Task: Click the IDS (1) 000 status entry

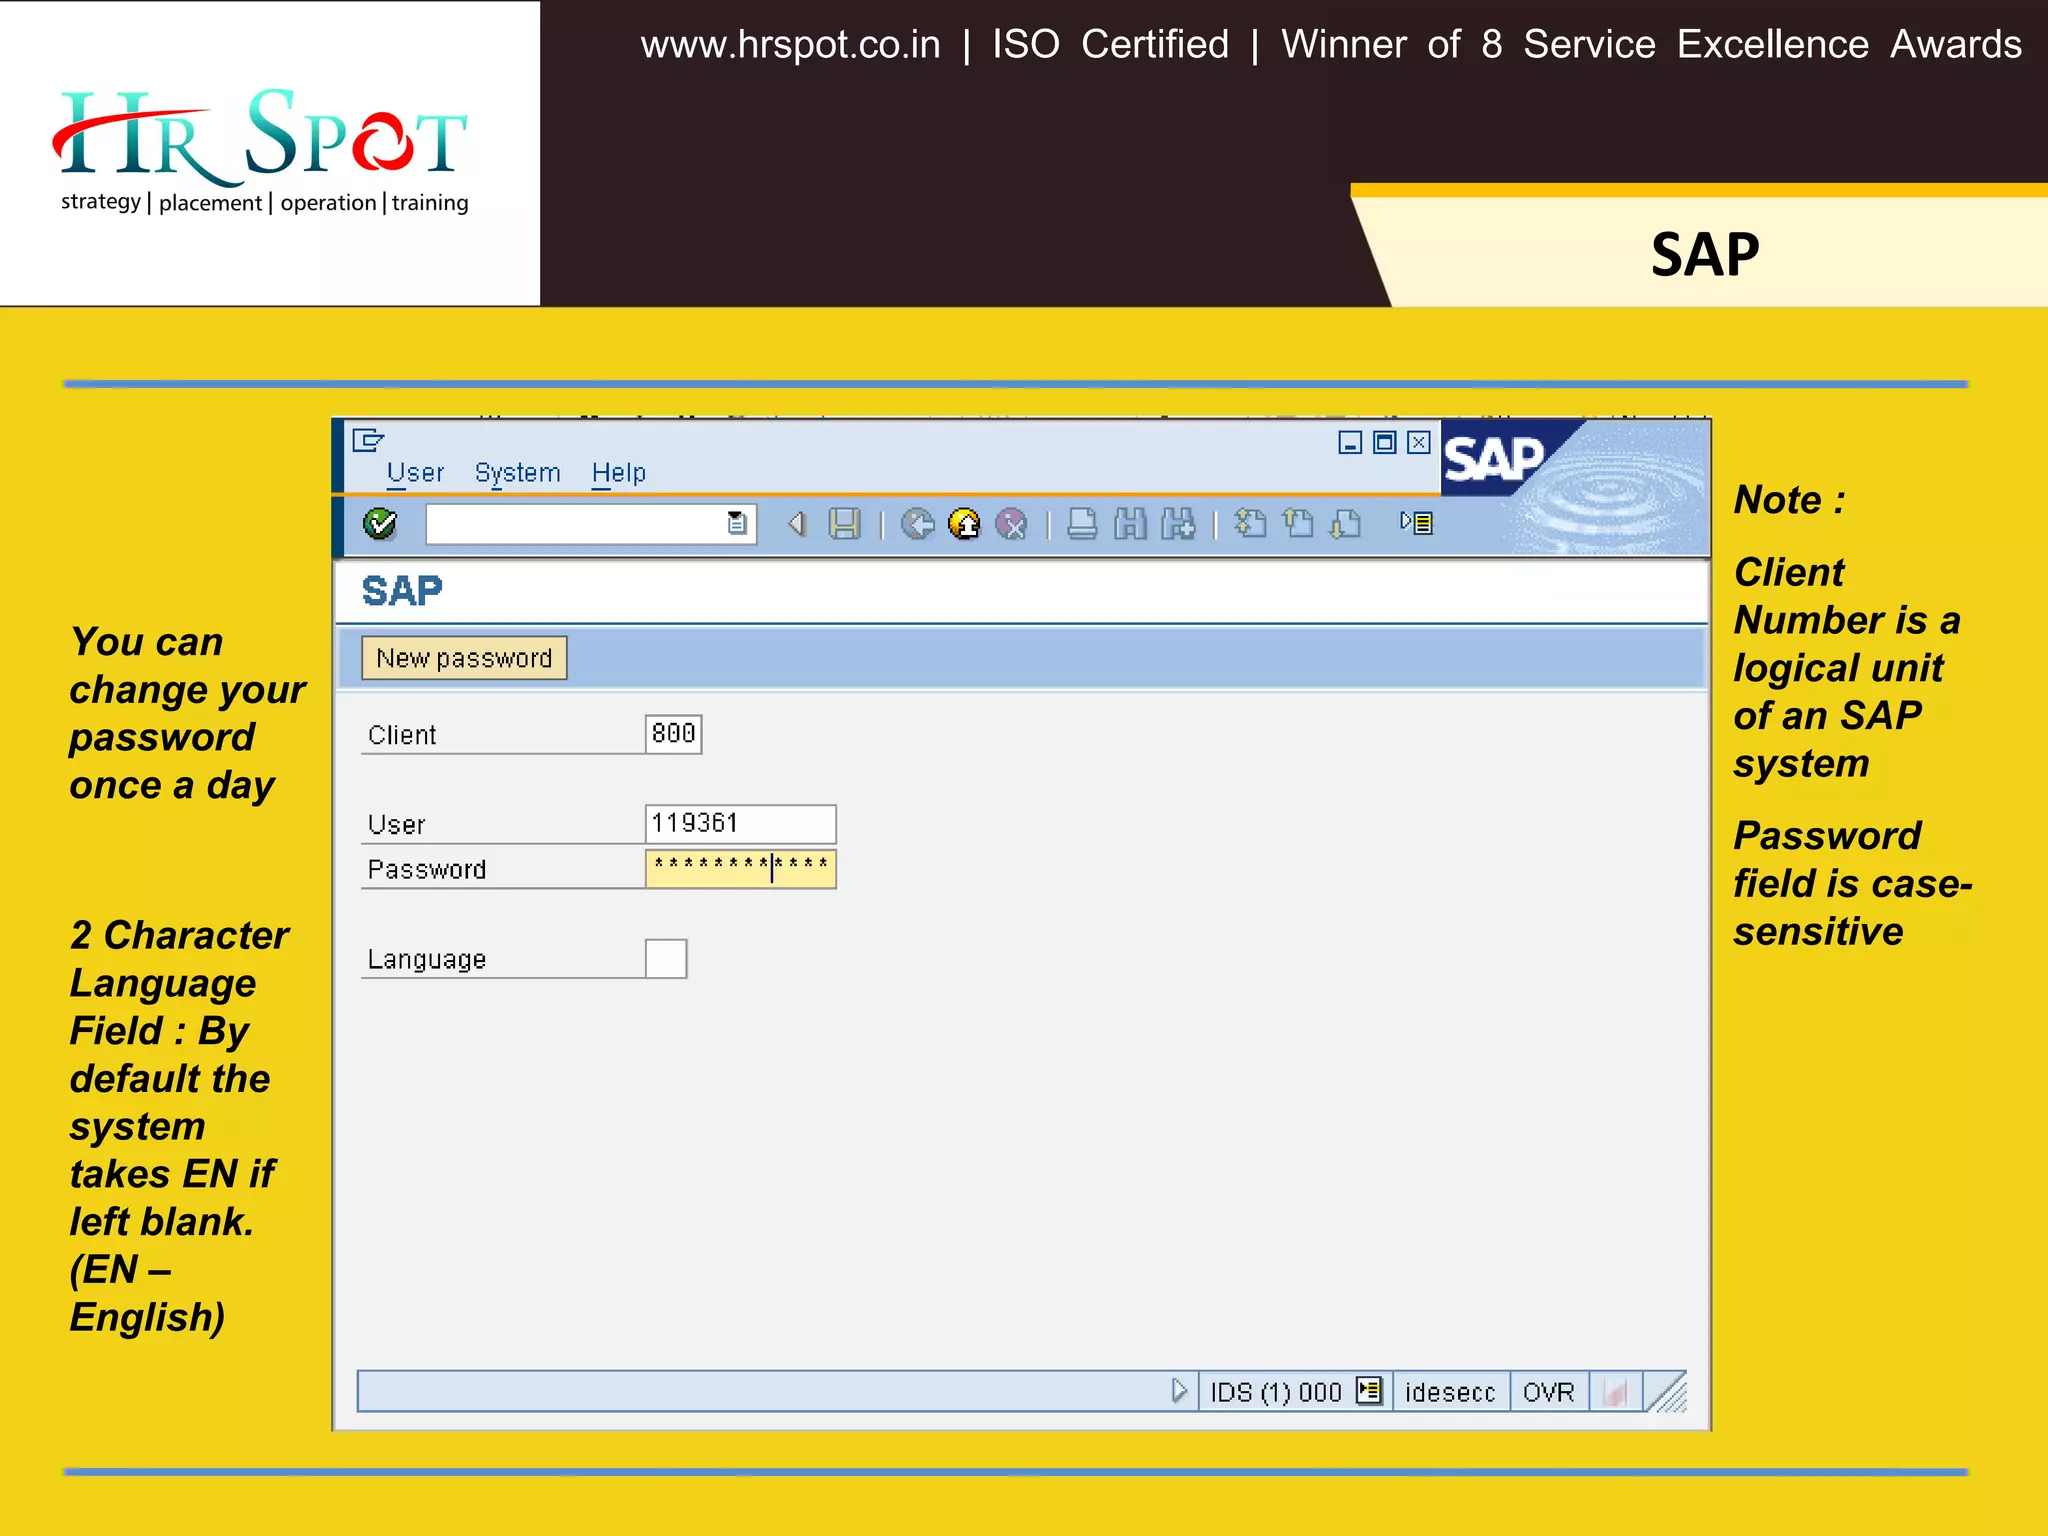Action: [x=1275, y=1392]
